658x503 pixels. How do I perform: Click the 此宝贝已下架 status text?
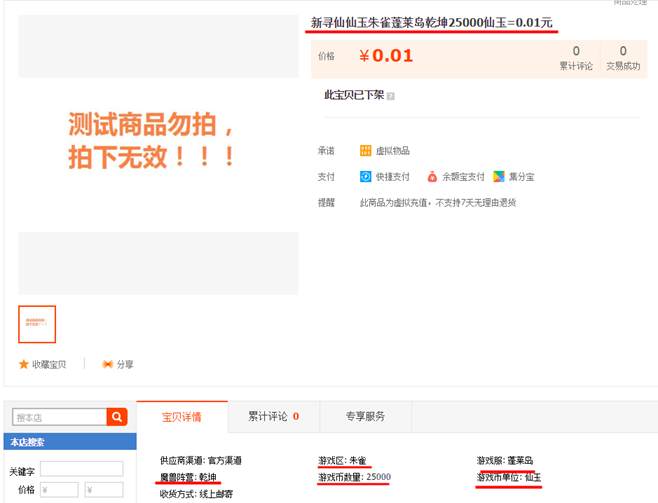[x=354, y=95]
